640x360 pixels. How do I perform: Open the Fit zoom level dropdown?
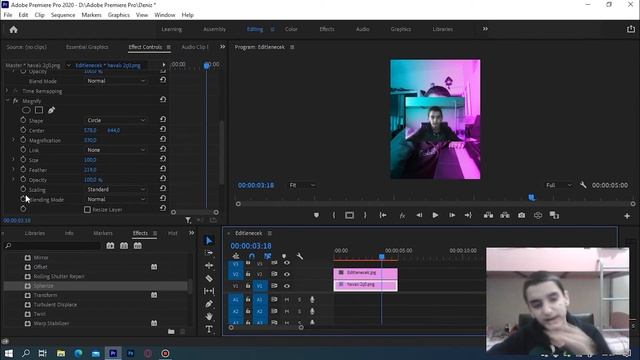pyautogui.click(x=302, y=185)
